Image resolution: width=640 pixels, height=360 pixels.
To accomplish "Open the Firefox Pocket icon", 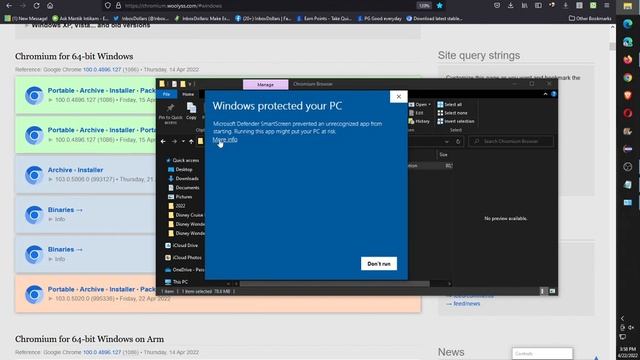I will coord(497,6).
